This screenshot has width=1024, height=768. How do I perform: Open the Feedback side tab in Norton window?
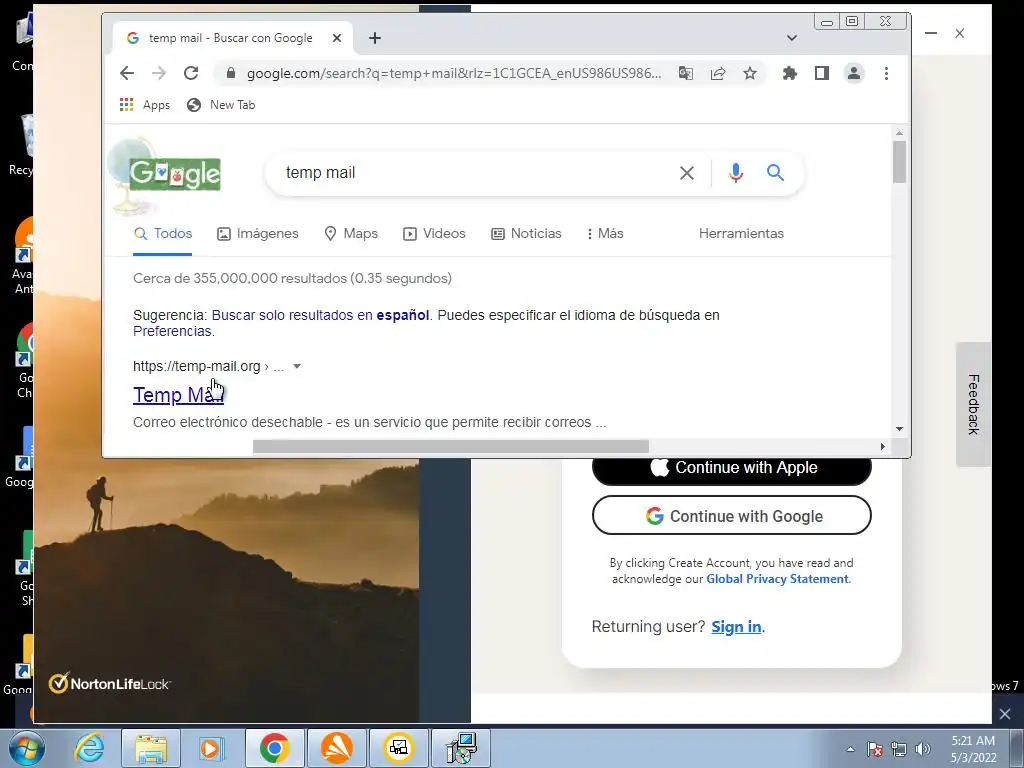[973, 404]
